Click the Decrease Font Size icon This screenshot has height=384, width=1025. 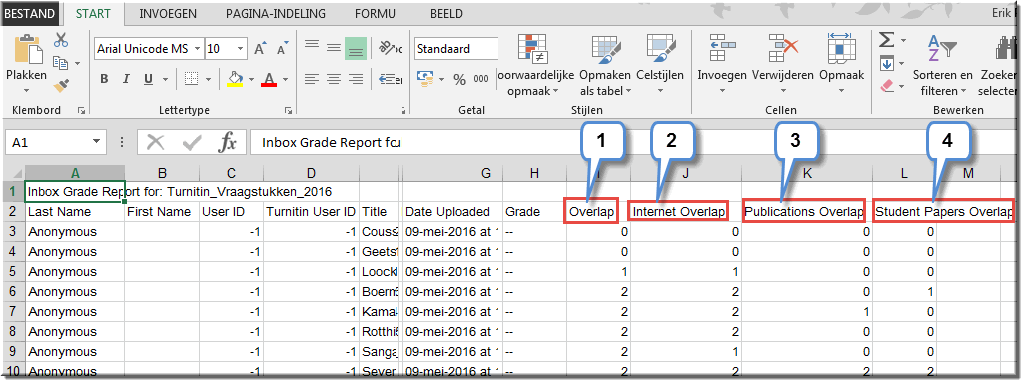282,49
